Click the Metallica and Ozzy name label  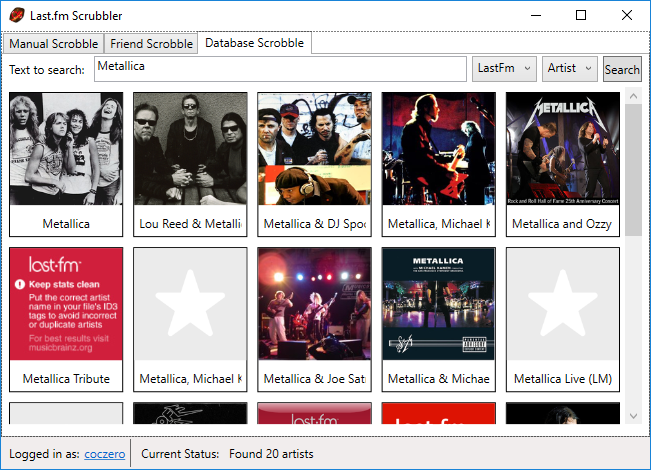coord(562,224)
